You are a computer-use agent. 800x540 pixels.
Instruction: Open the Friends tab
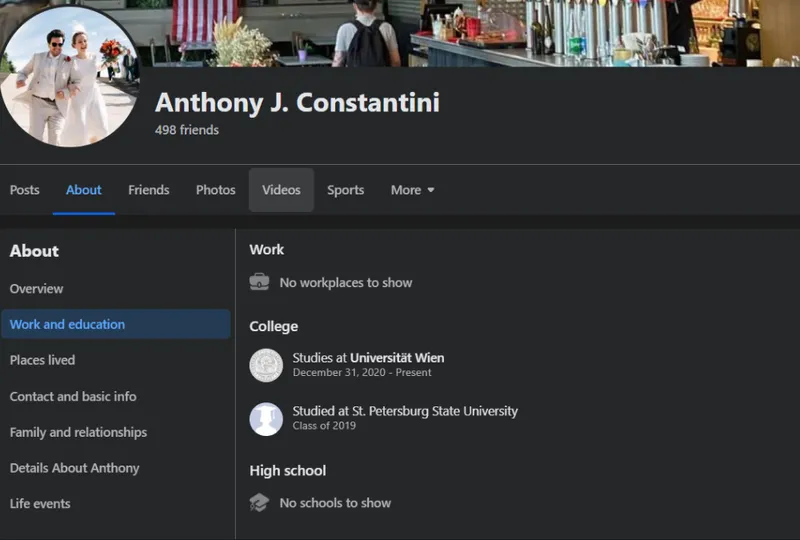pyautogui.click(x=149, y=190)
